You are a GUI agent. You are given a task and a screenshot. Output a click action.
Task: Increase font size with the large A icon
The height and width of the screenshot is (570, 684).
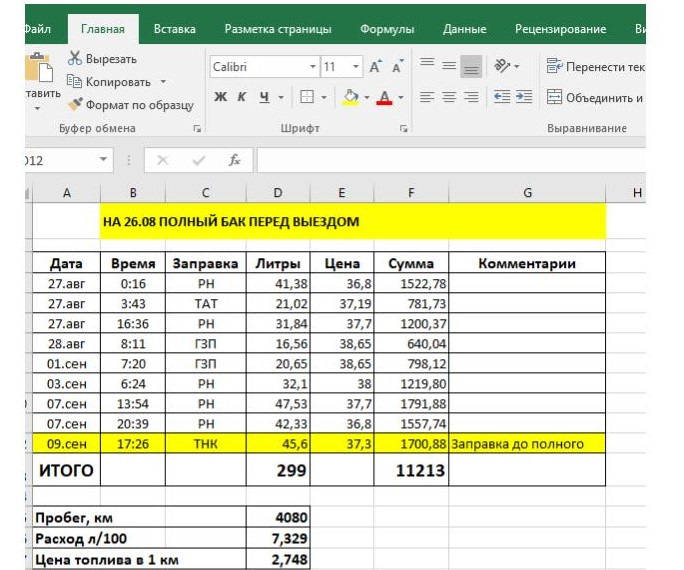pyautogui.click(x=375, y=67)
